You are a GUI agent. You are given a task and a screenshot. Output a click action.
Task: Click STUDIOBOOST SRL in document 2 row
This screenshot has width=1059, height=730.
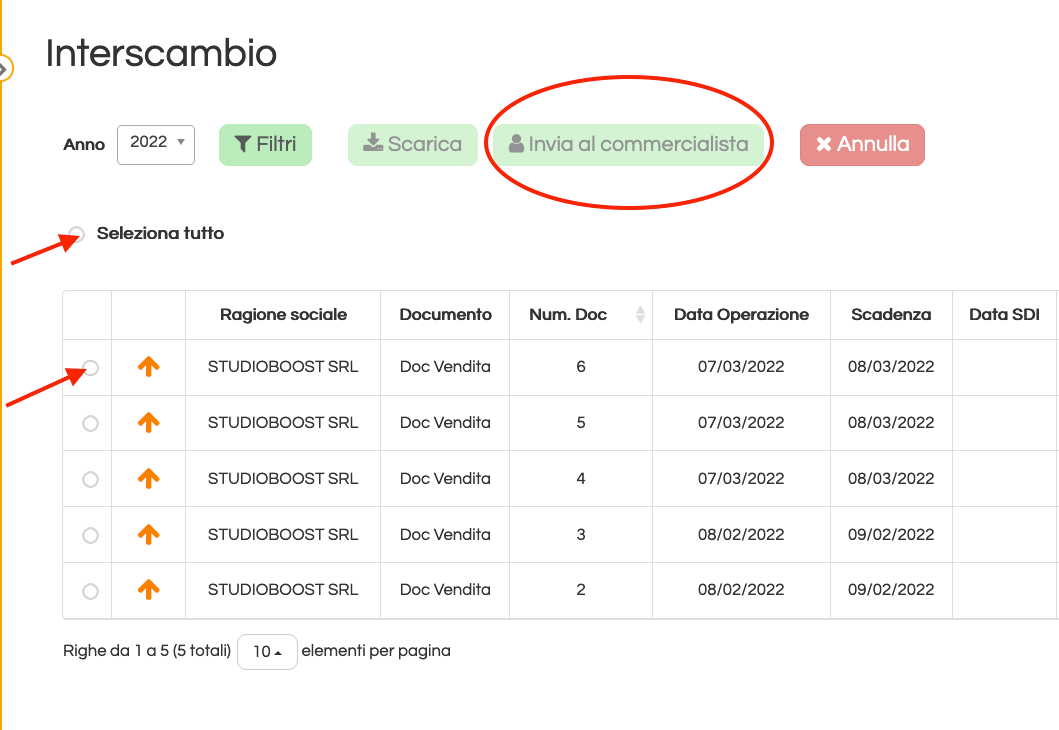click(283, 590)
